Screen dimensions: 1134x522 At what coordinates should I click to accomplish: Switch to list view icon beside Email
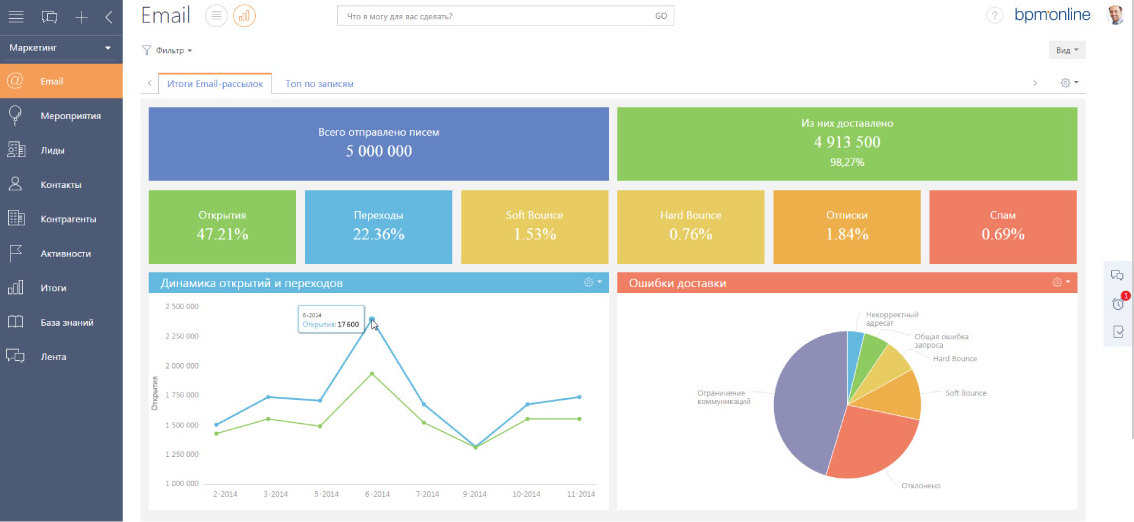tap(215, 16)
